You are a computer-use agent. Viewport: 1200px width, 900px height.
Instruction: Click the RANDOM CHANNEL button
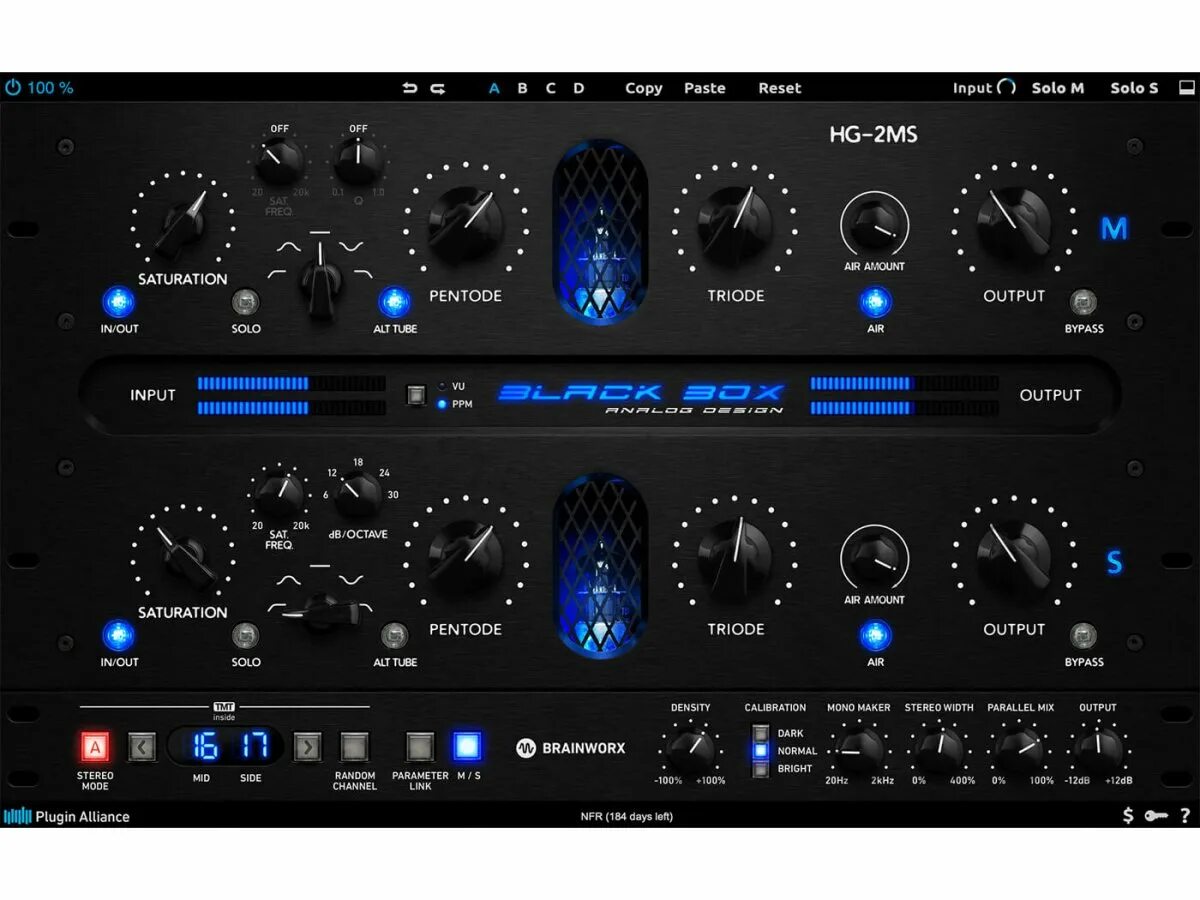354,746
